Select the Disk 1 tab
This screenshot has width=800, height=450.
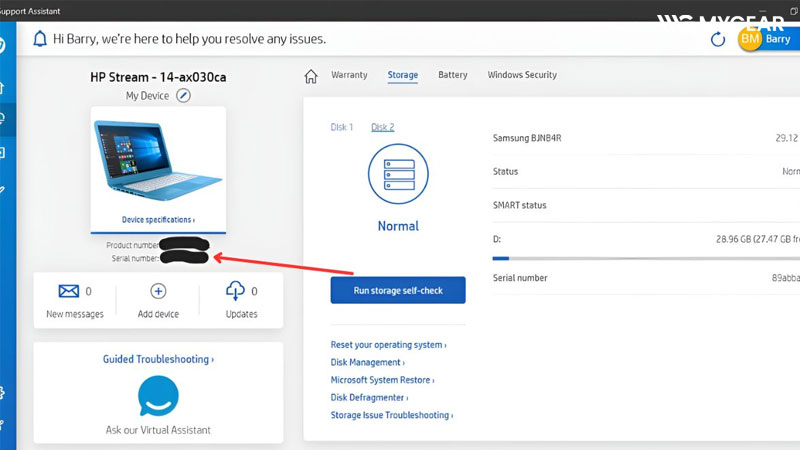tap(342, 127)
